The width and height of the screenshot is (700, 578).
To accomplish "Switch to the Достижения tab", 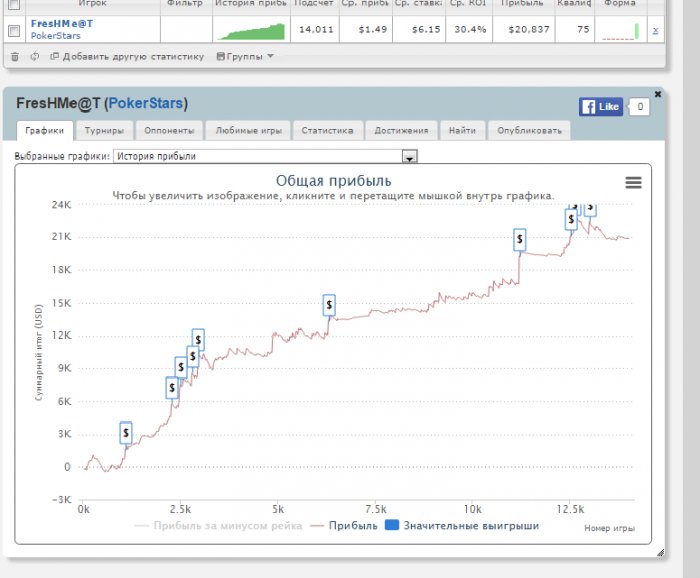I will [x=401, y=131].
